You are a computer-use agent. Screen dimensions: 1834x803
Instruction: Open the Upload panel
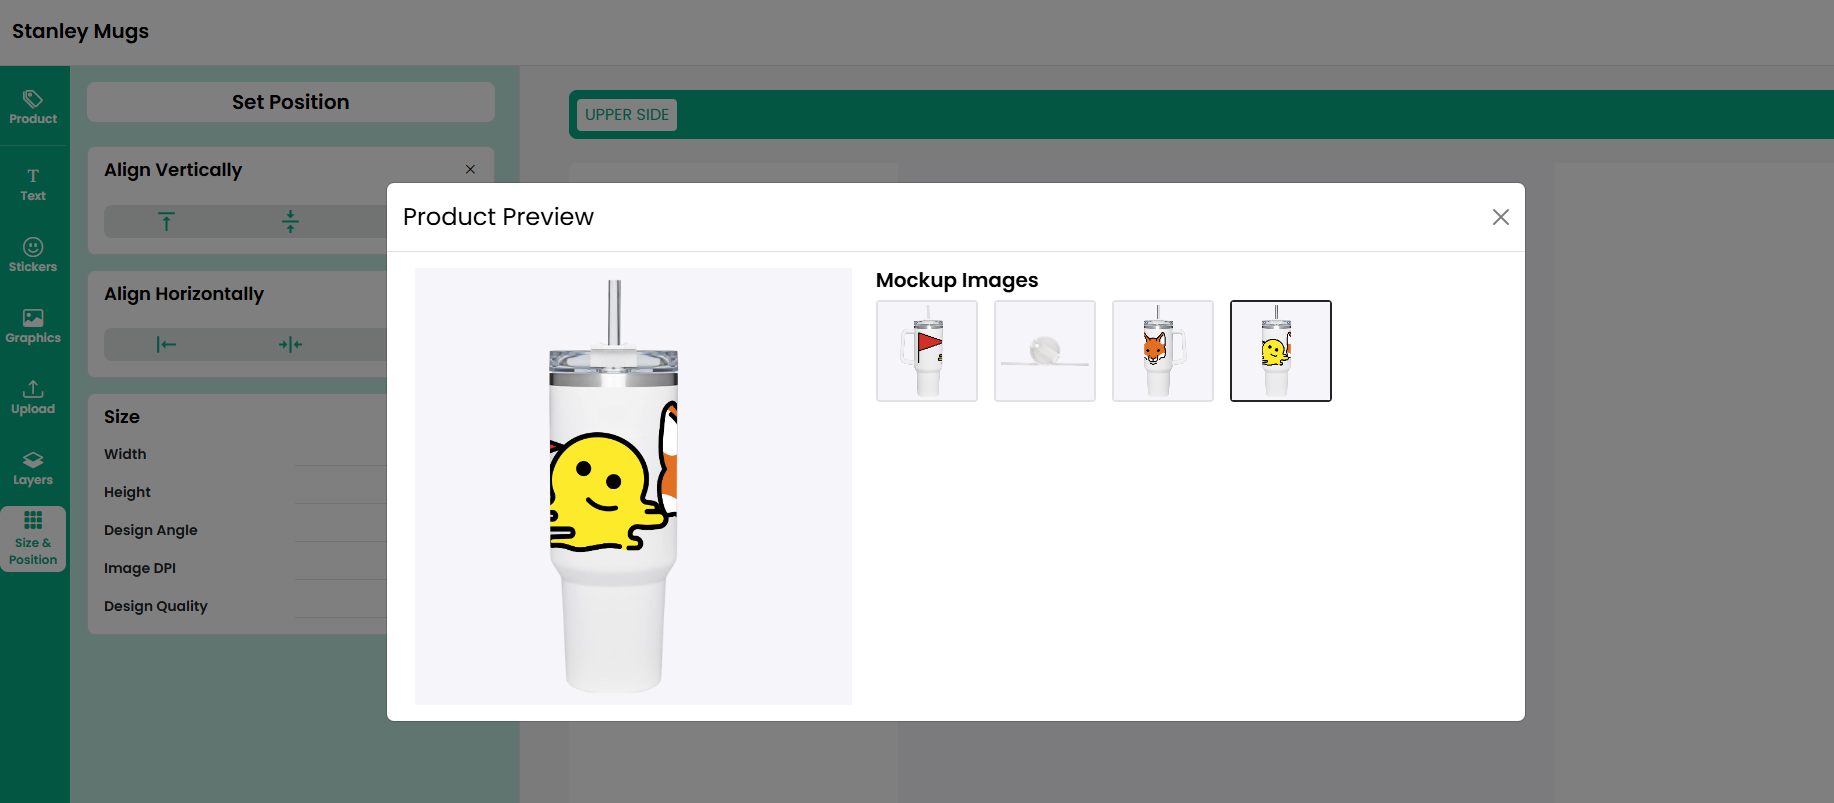pos(33,397)
